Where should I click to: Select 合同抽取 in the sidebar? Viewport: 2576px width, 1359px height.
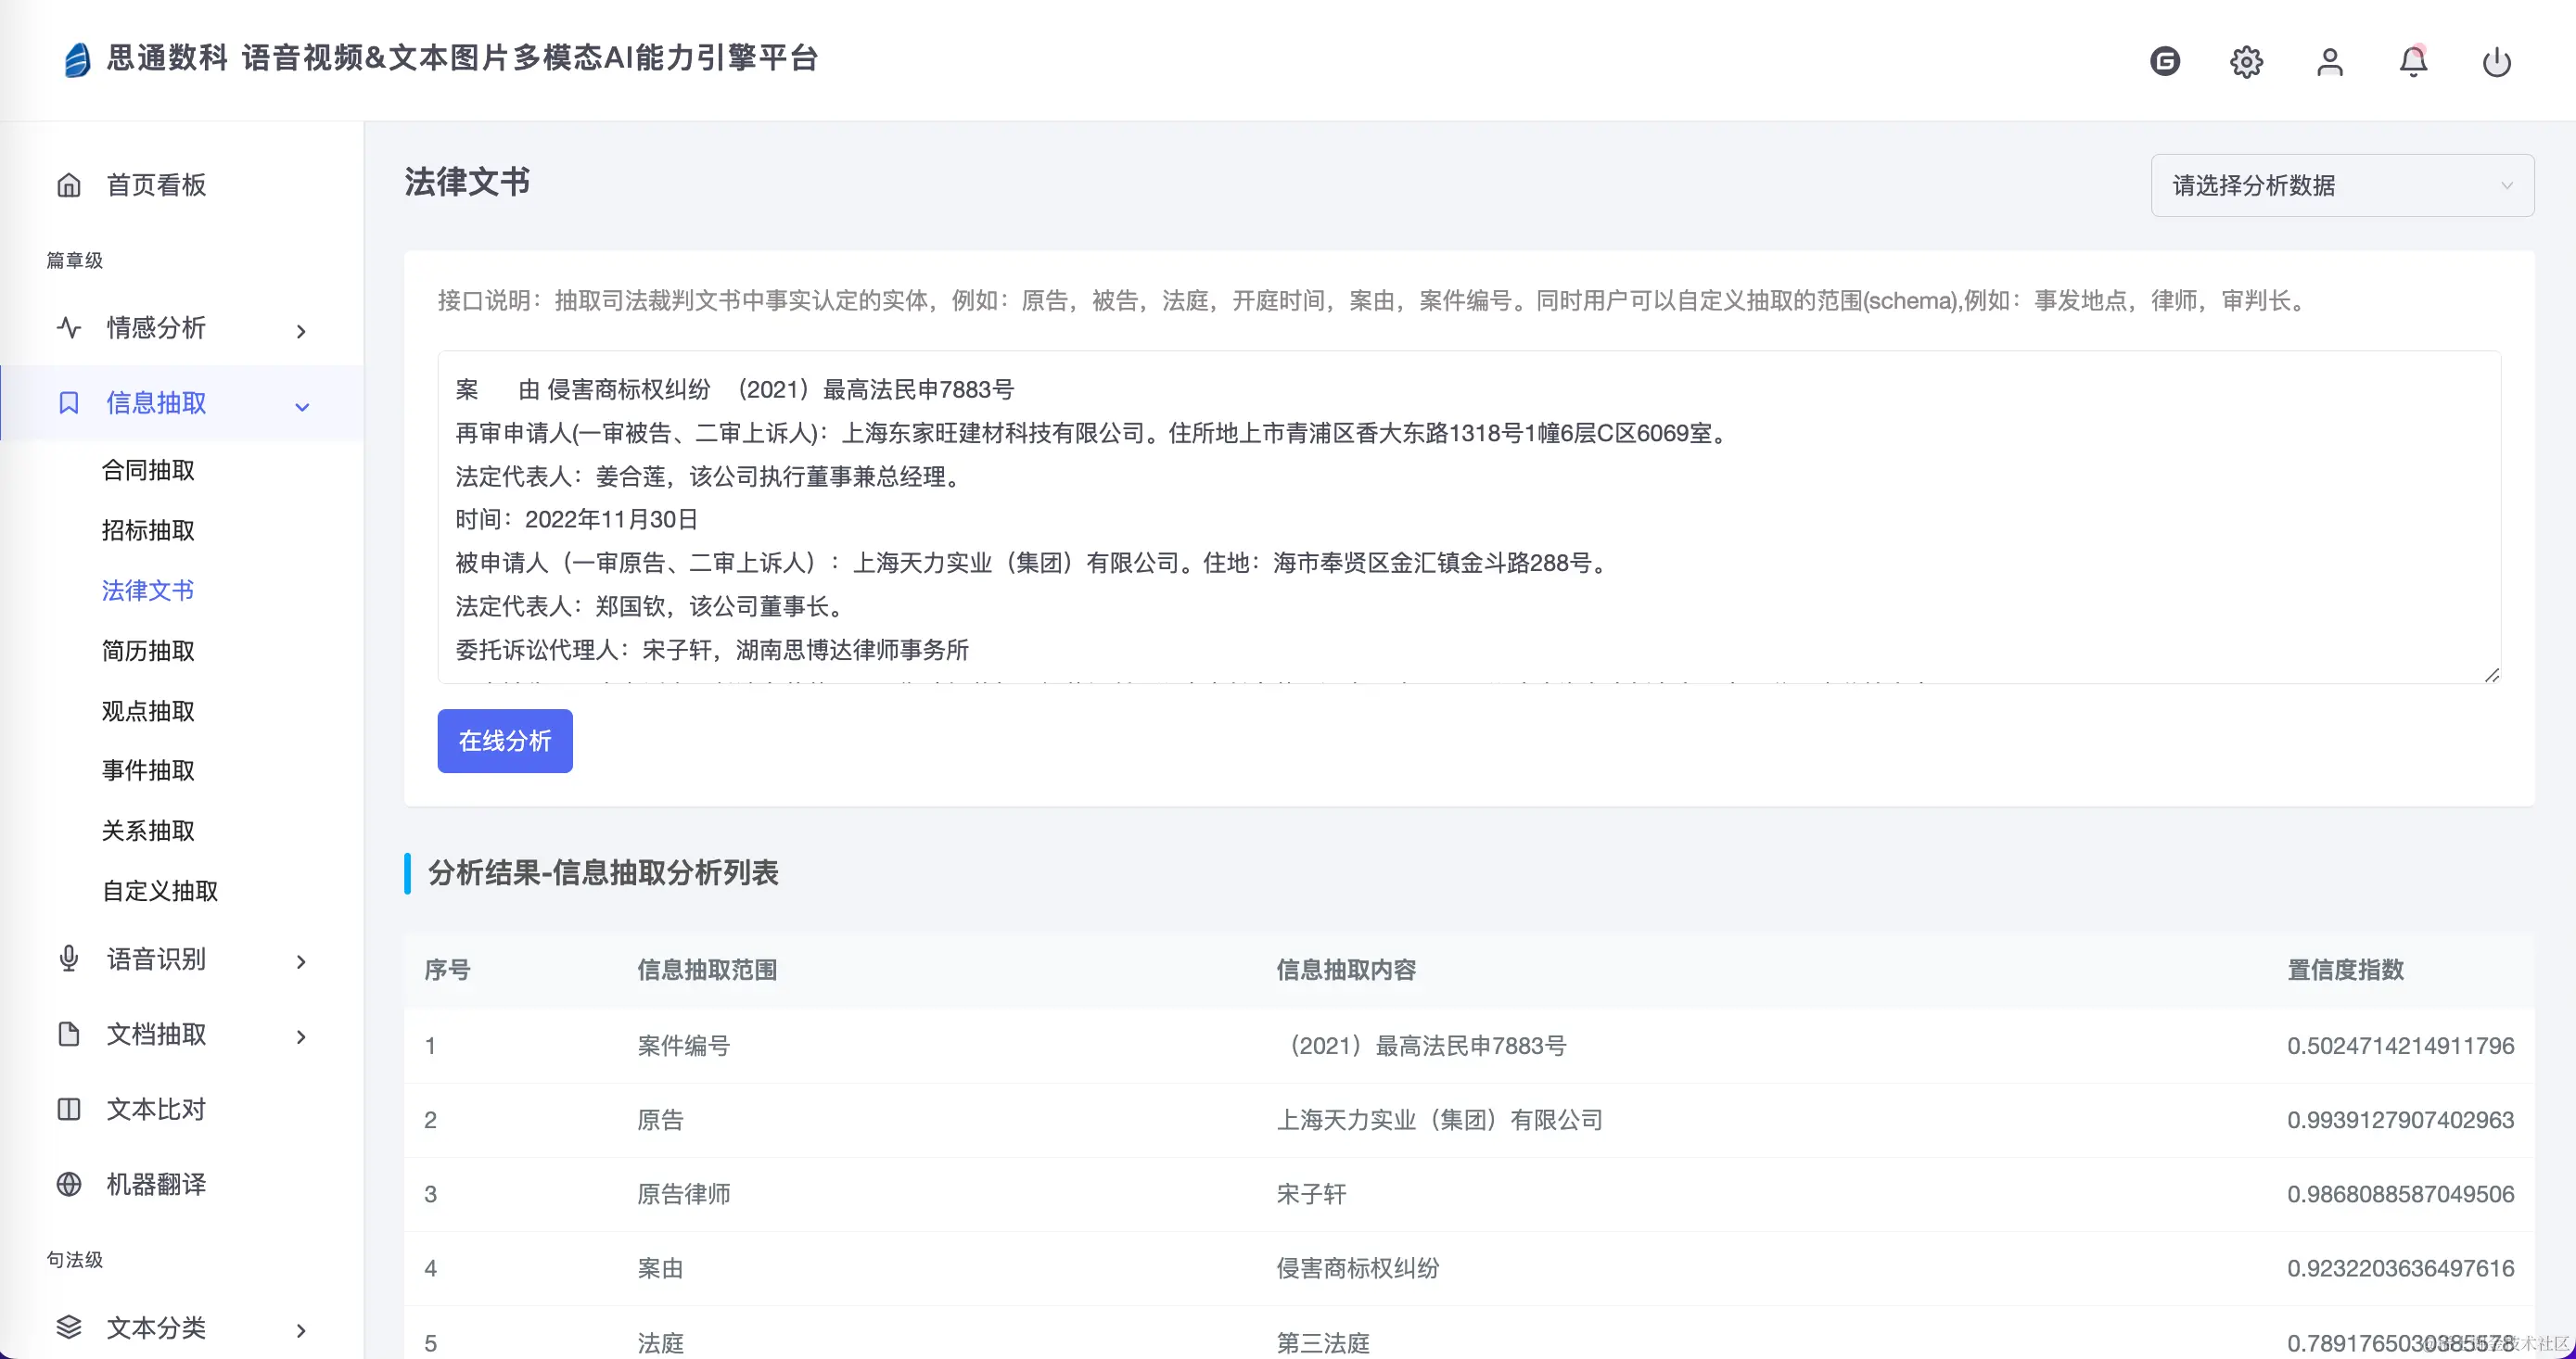pos(149,470)
